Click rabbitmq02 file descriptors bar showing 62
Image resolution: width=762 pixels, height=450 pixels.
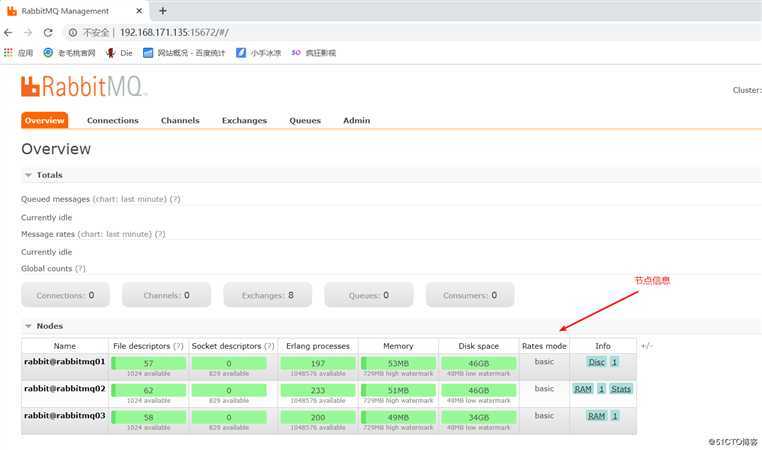[148, 390]
